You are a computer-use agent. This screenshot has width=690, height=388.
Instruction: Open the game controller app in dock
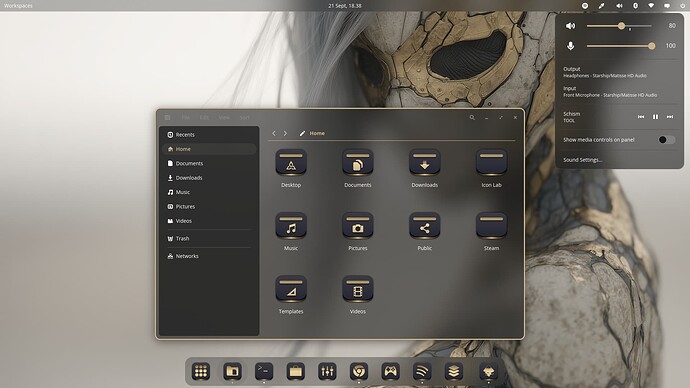[x=390, y=372]
